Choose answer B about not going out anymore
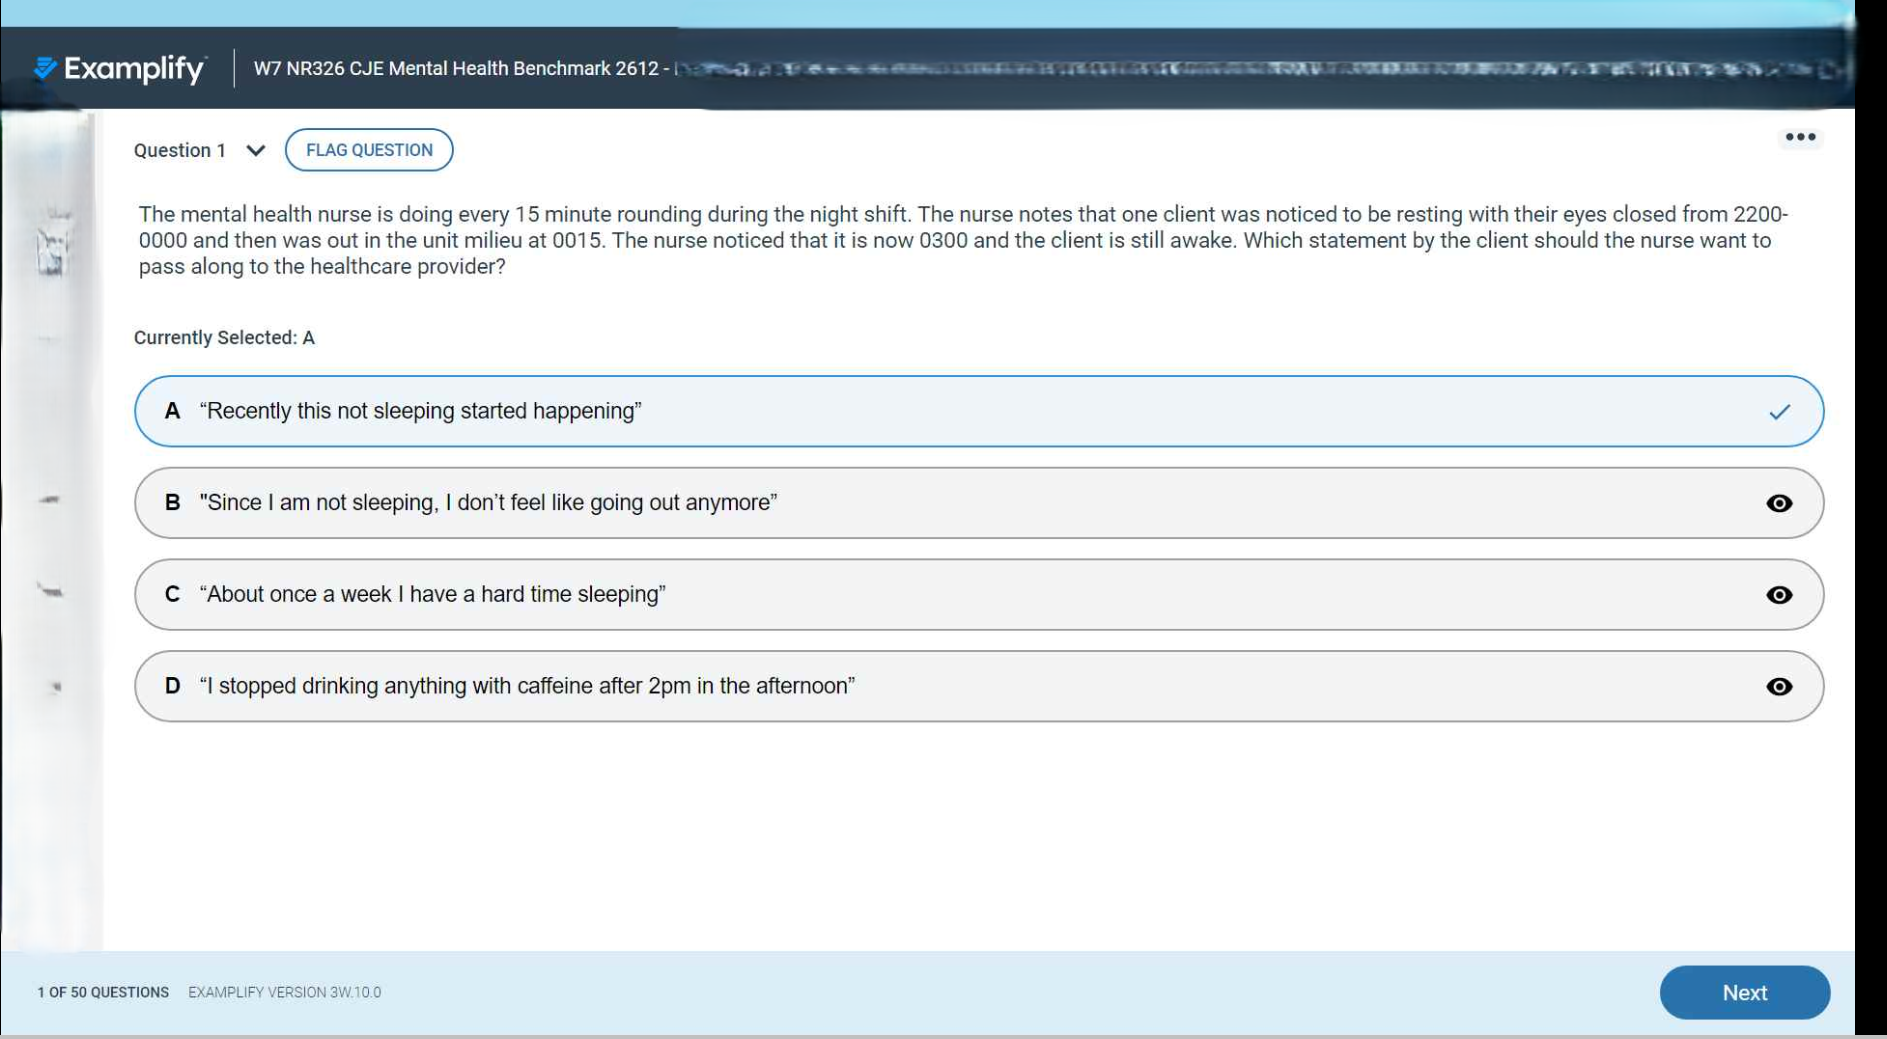This screenshot has width=1887, height=1039. (x=488, y=503)
